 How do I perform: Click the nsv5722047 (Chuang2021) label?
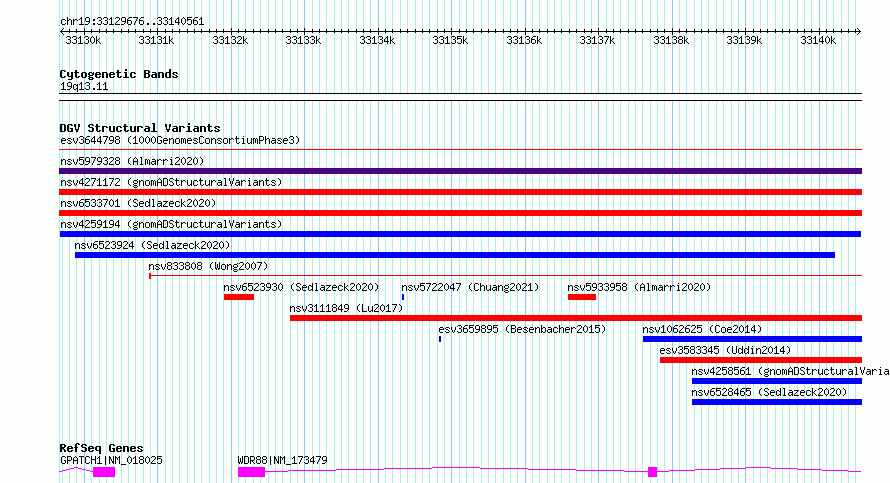click(470, 287)
